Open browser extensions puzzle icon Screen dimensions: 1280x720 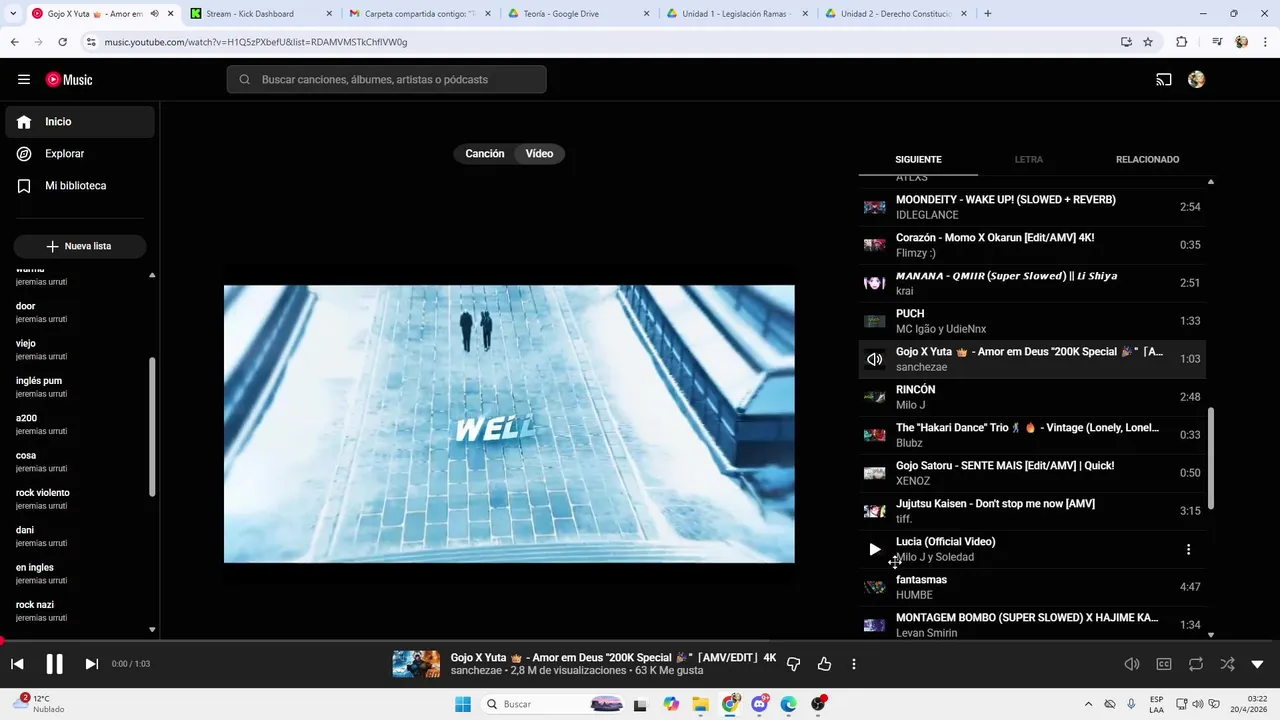tap(1181, 42)
